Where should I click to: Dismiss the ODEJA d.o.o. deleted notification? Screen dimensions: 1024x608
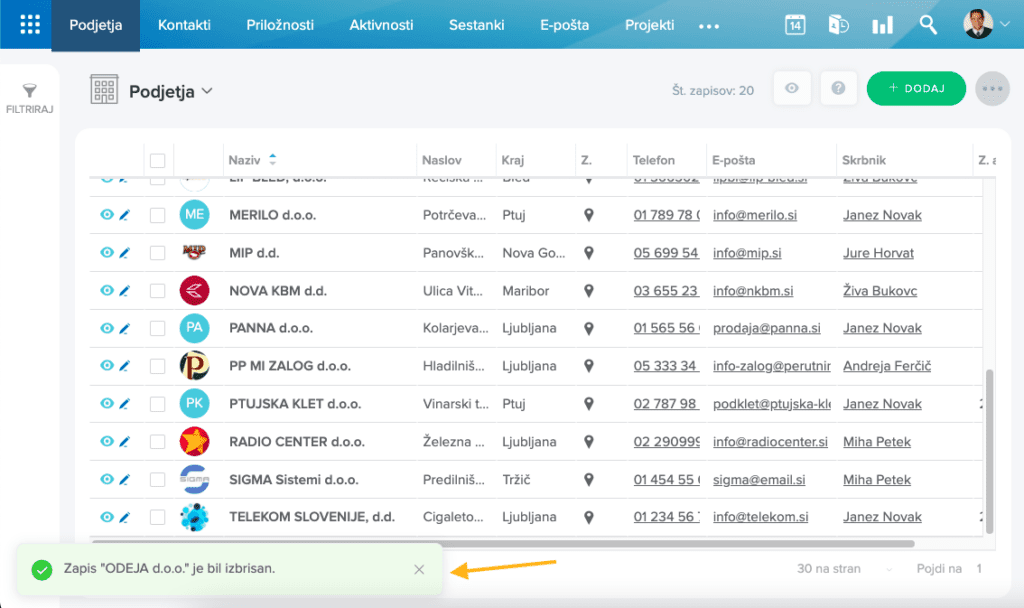419,569
